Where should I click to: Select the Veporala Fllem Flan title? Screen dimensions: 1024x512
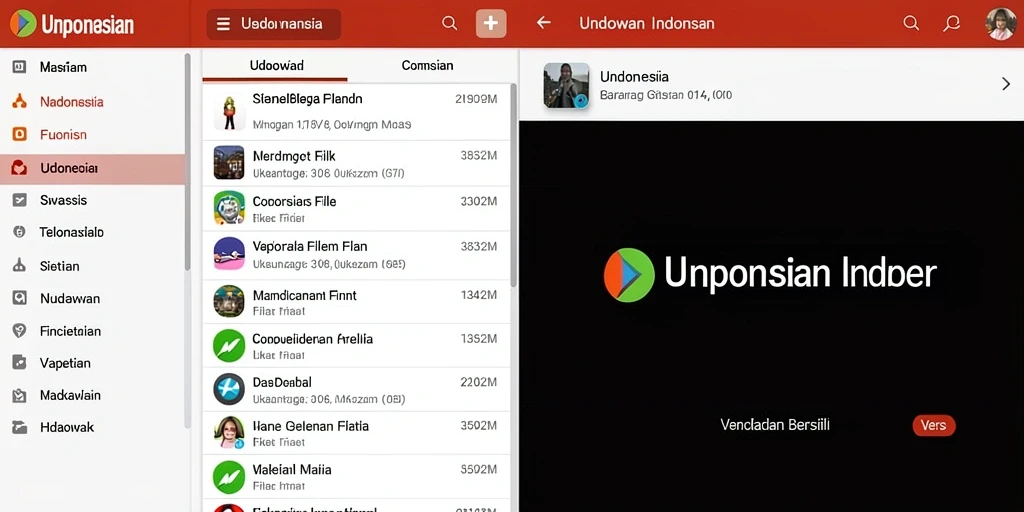[310, 246]
